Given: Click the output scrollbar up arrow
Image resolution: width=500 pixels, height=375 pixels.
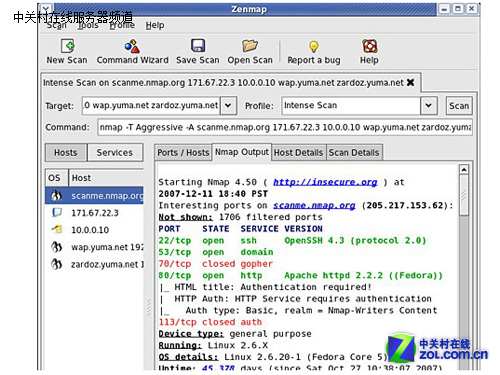Looking at the screenshot, I should click(x=464, y=170).
